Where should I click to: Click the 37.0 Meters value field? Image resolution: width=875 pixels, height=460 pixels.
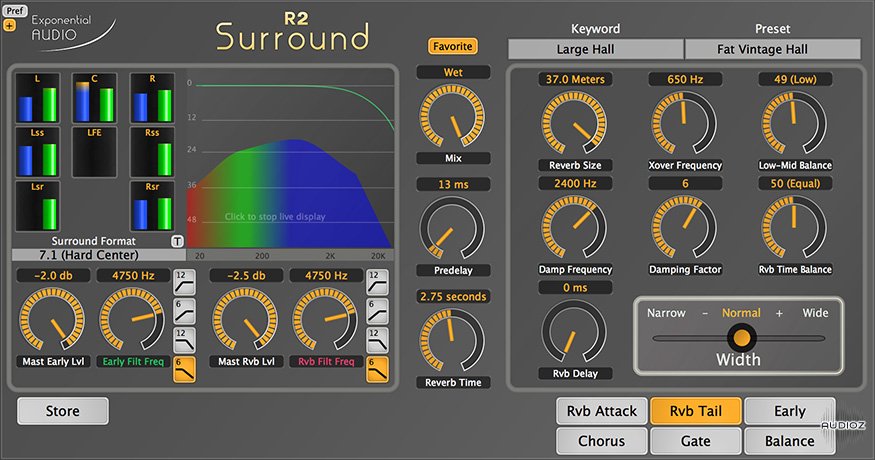[x=575, y=79]
